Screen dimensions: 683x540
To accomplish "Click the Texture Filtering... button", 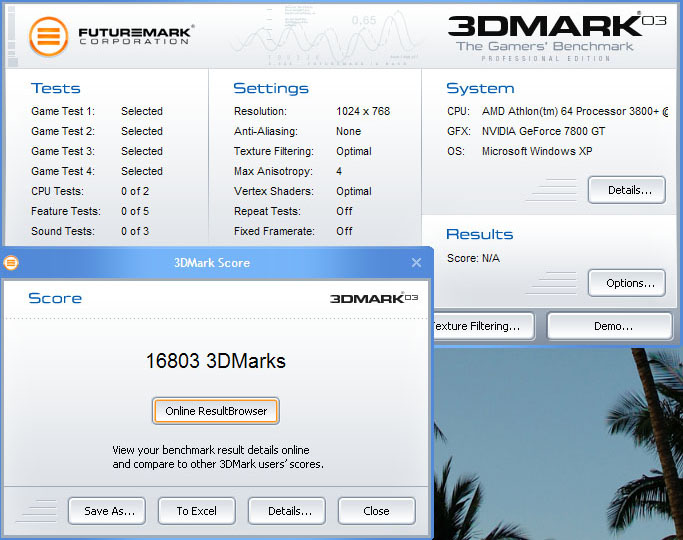I will point(484,326).
